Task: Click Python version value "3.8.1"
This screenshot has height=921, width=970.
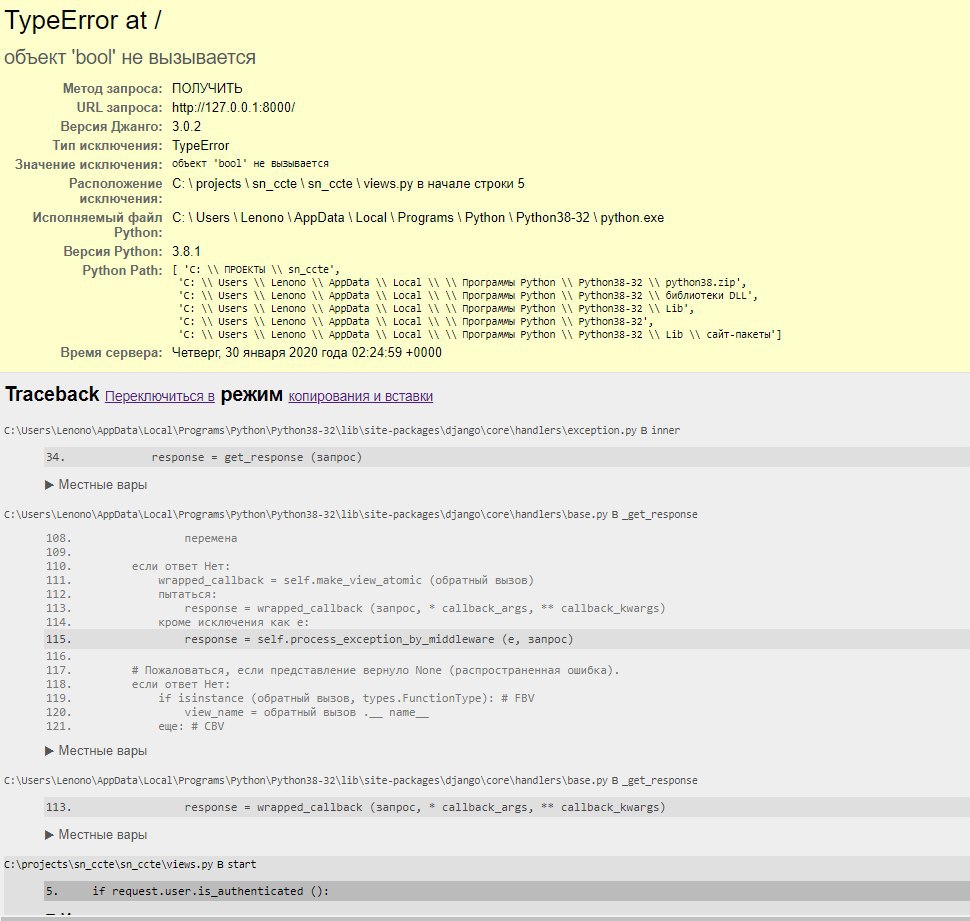Action: click(186, 252)
